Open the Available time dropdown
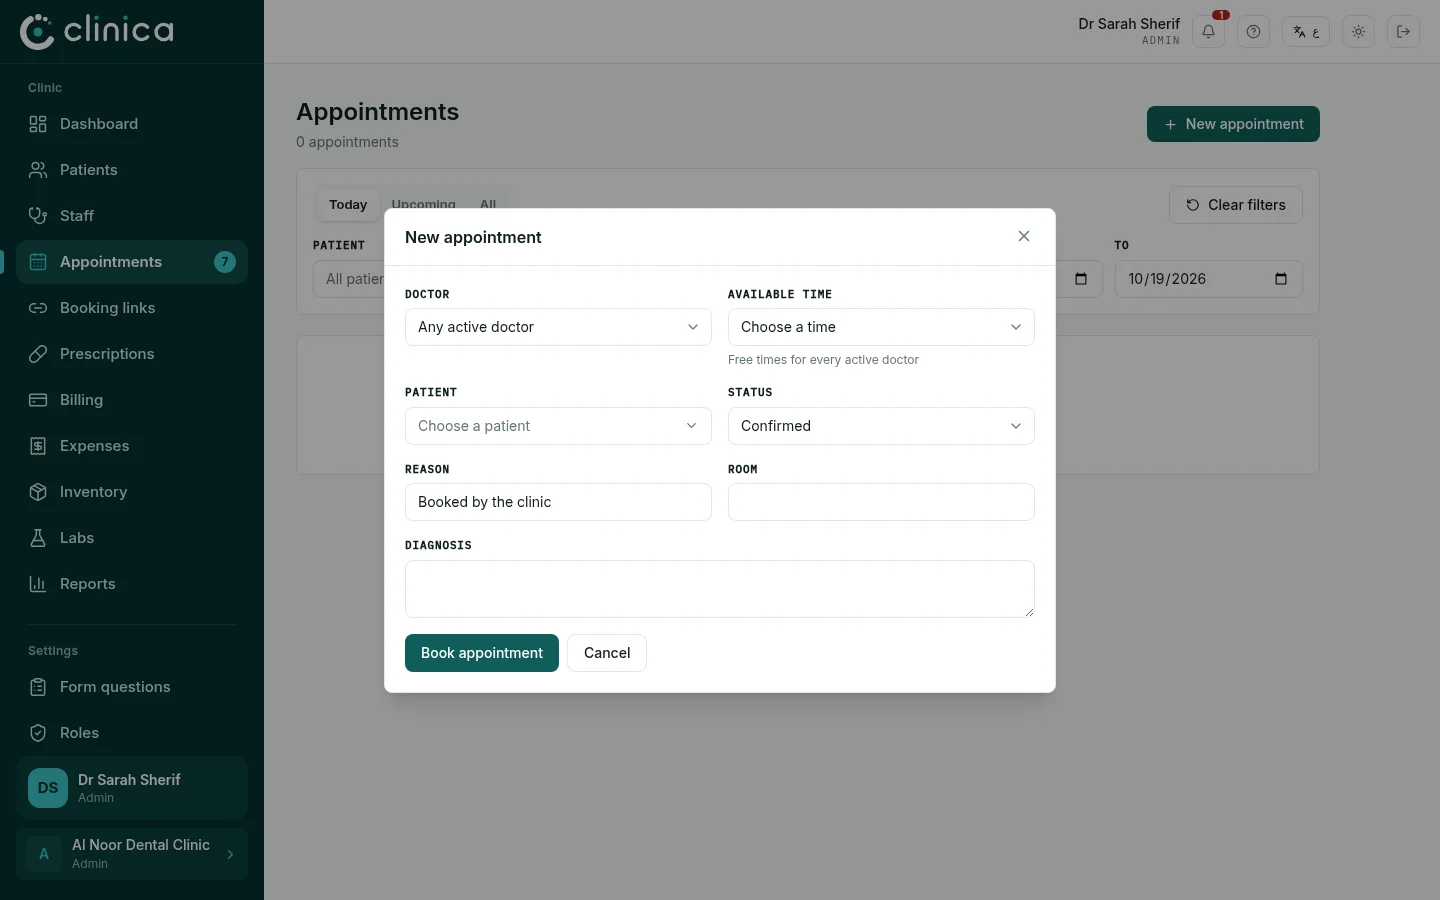1440x900 pixels. pos(881,327)
